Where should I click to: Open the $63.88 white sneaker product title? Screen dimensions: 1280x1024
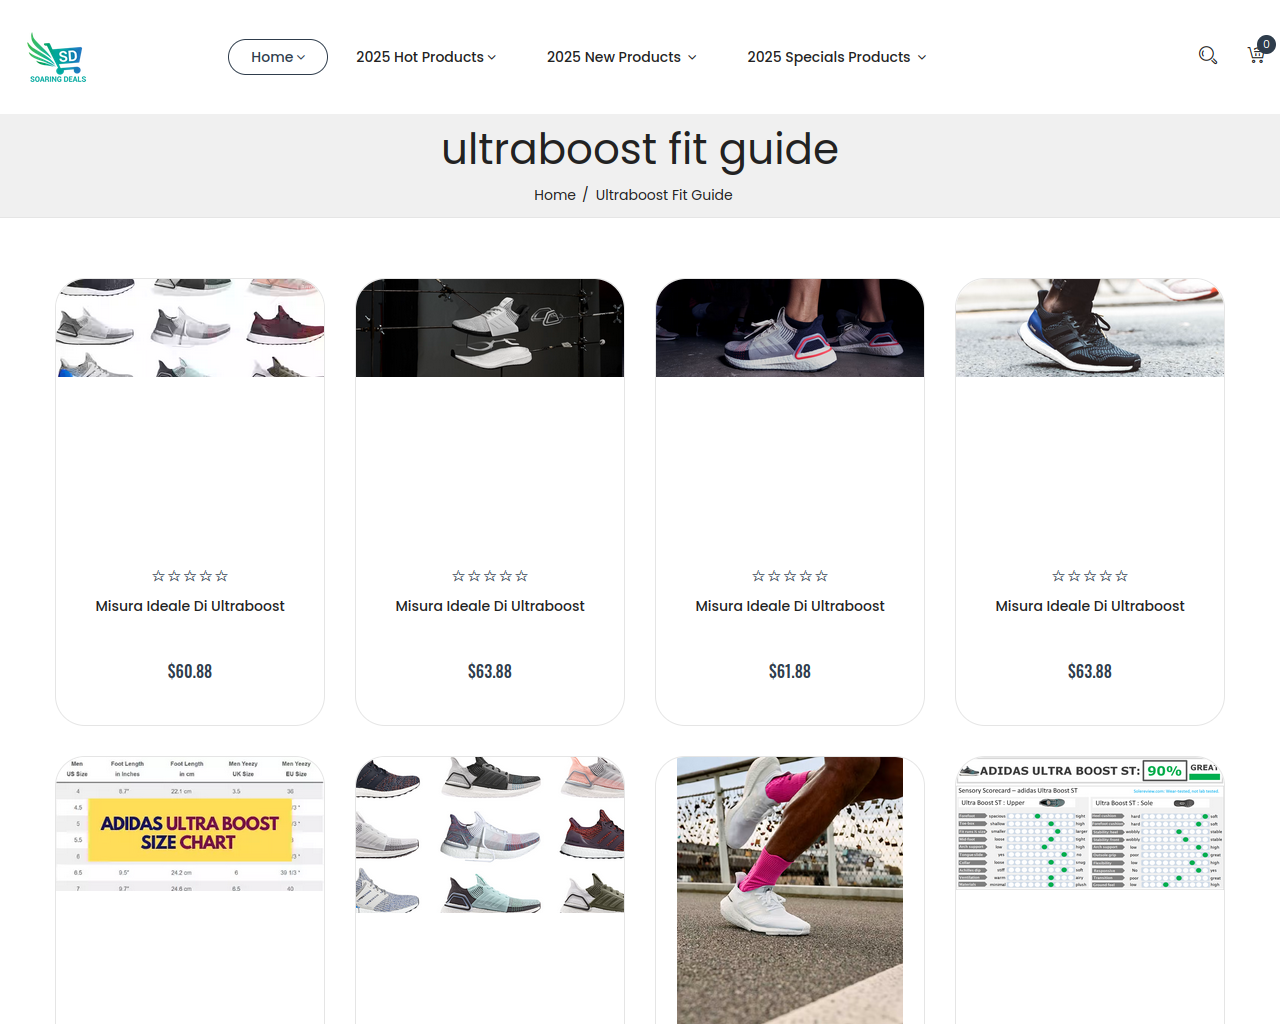coord(490,606)
